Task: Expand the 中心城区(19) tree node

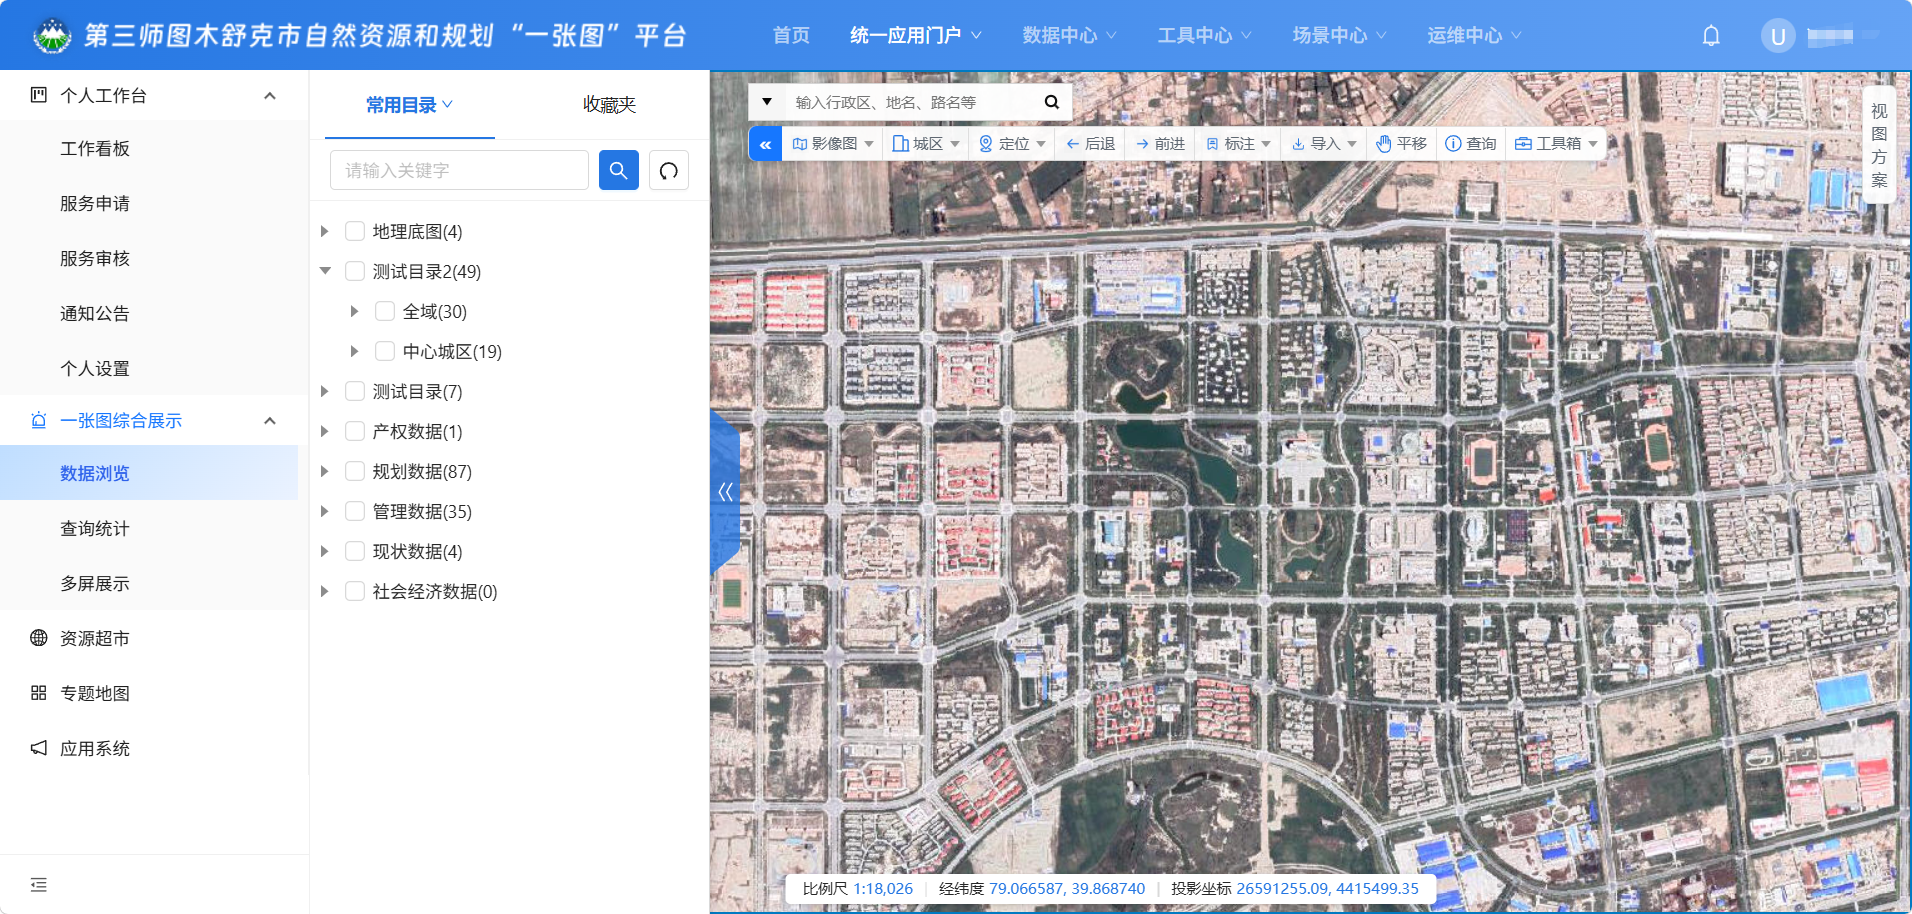Action: [x=355, y=351]
